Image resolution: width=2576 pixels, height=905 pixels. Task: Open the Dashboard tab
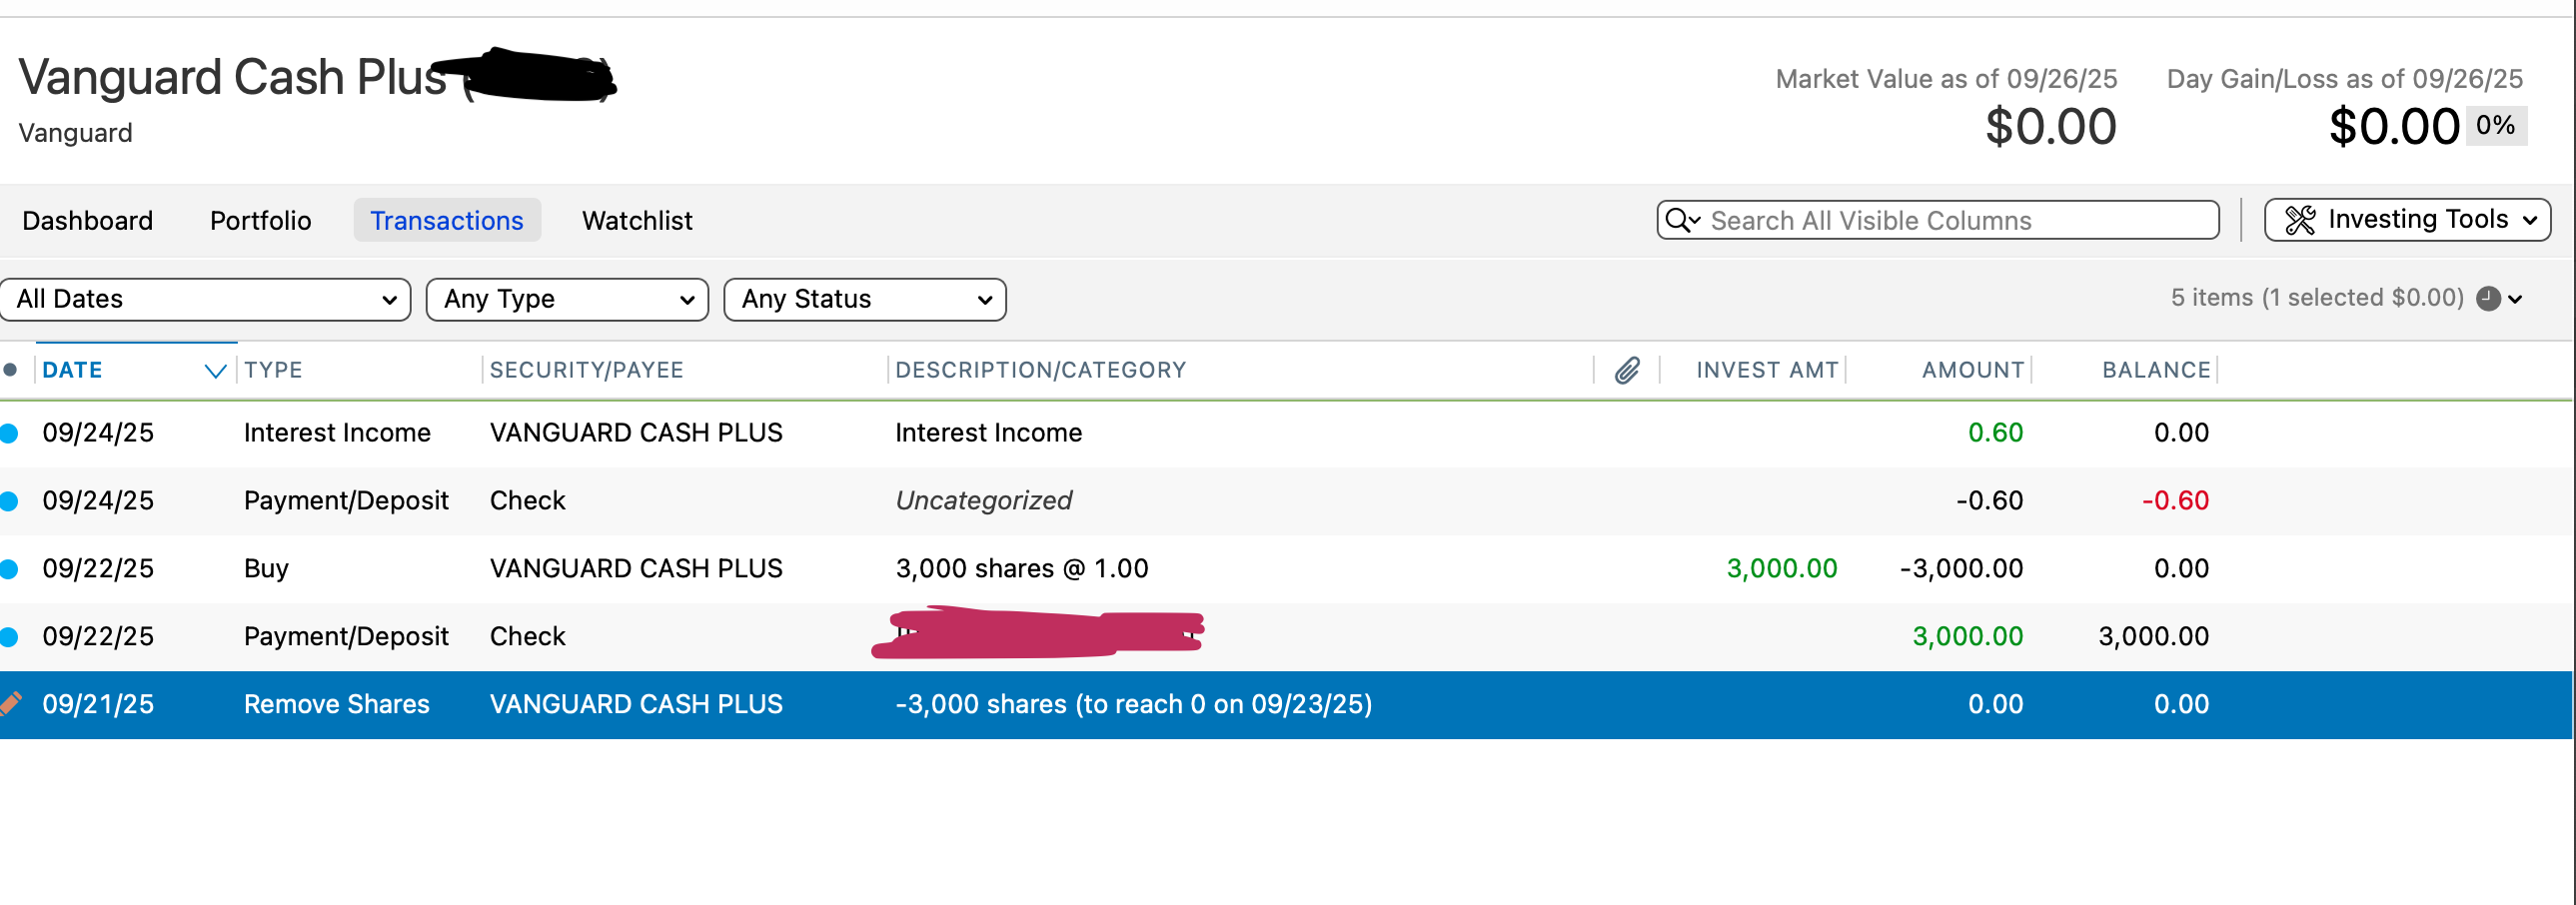(87, 220)
